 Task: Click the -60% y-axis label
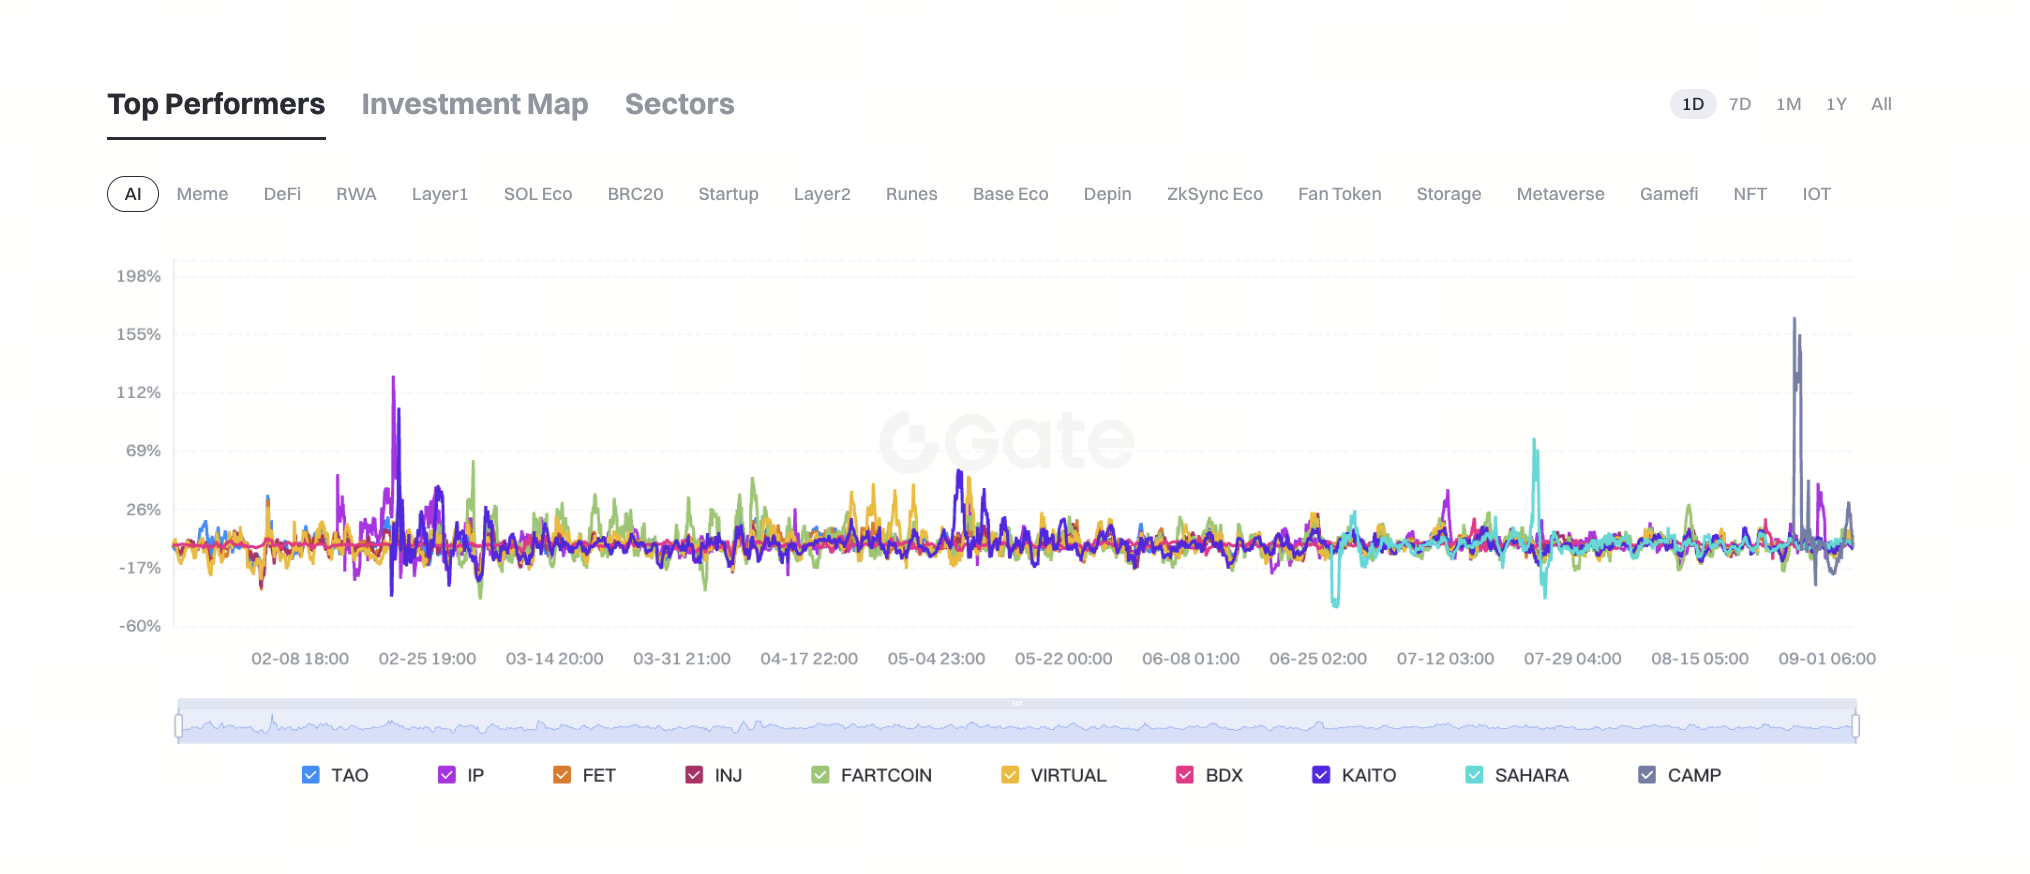[x=140, y=626]
